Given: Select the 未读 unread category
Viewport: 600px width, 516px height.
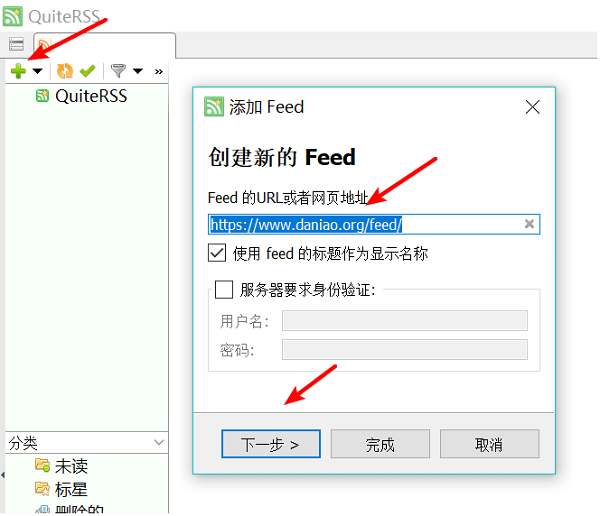Looking at the screenshot, I should click(x=61, y=466).
